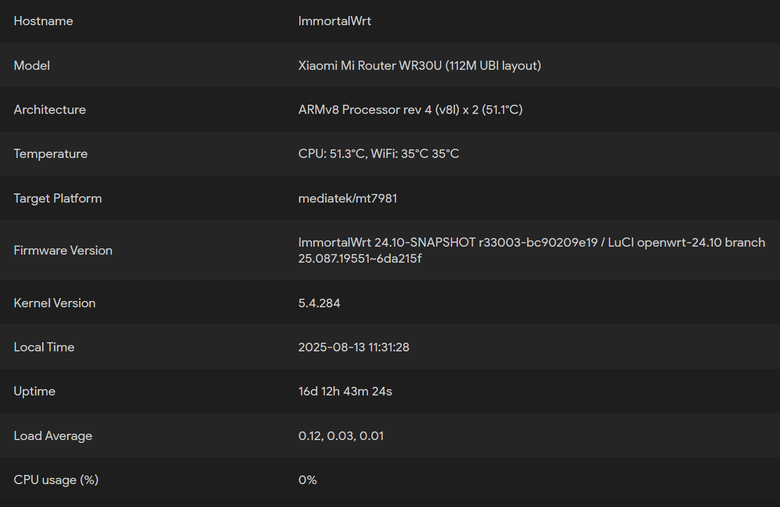Click the Model row label

(32, 66)
